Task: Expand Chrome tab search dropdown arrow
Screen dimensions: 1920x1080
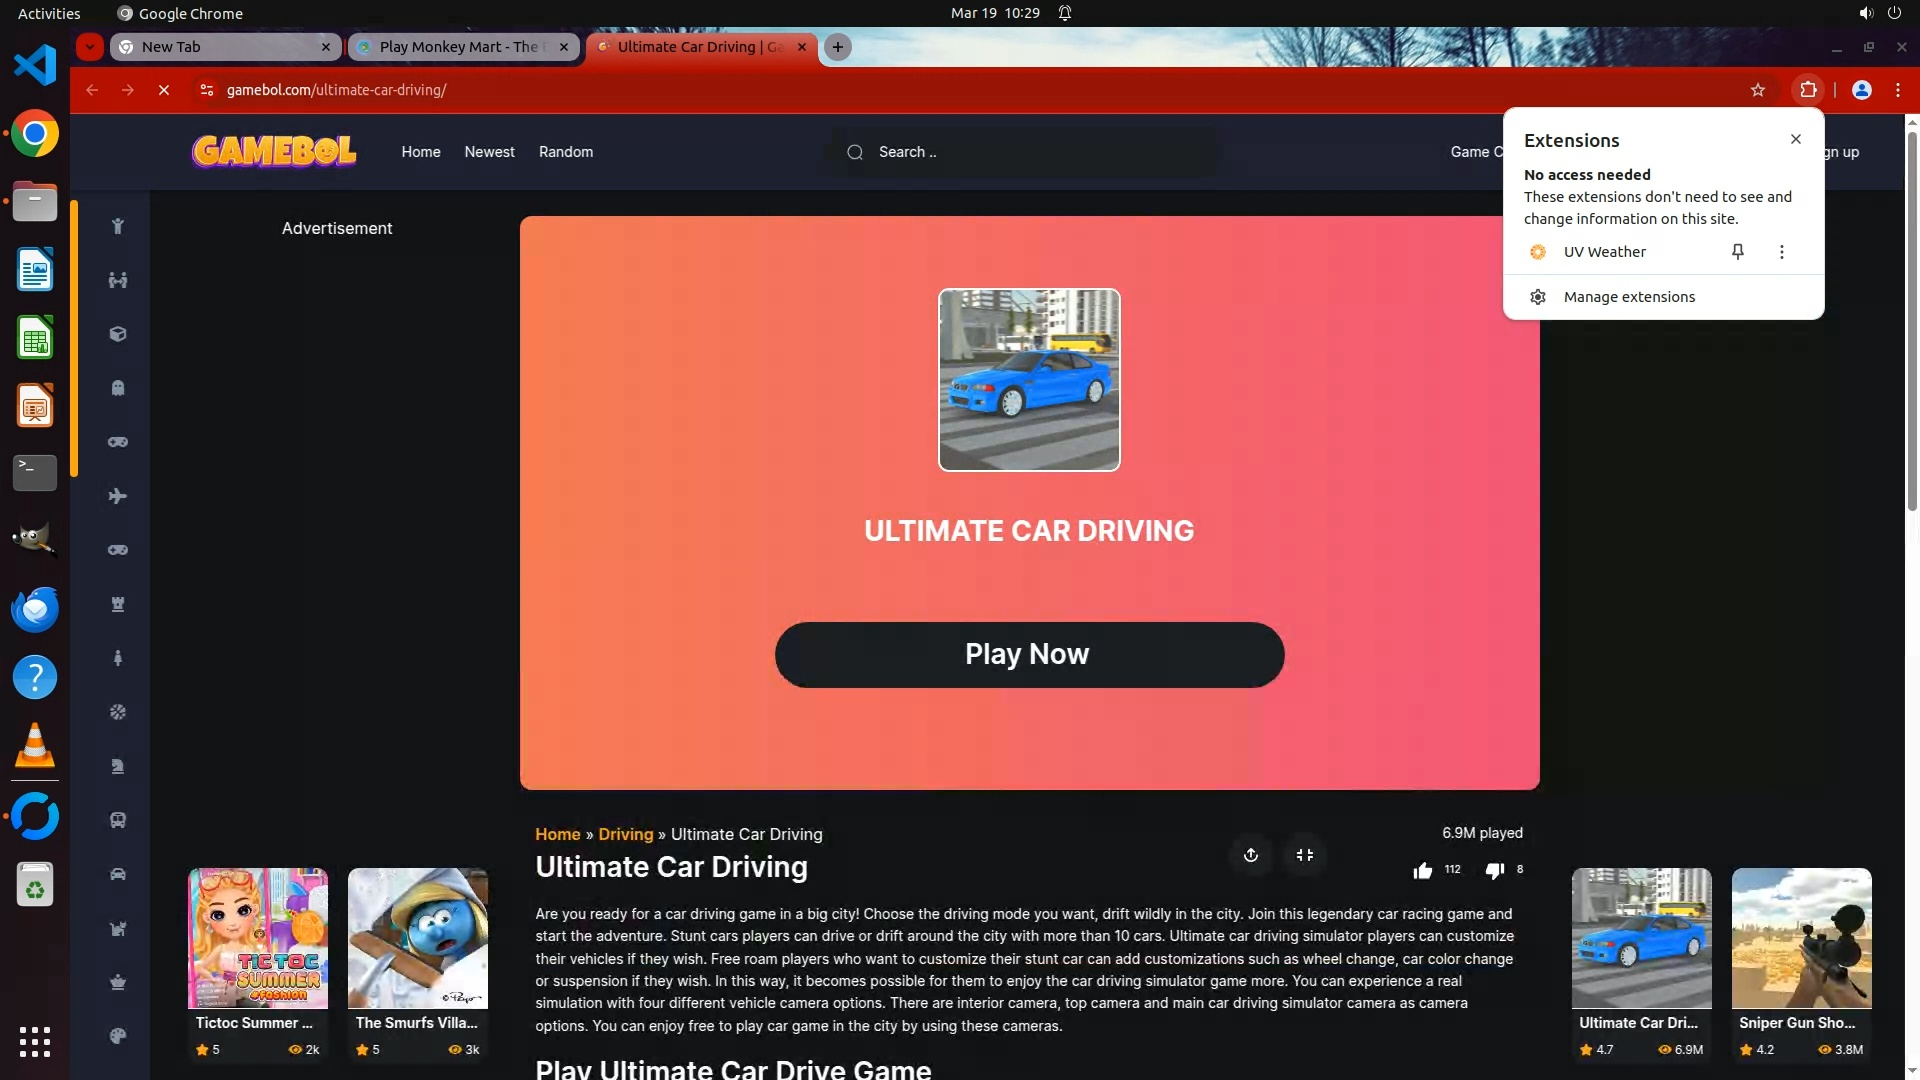Action: point(90,47)
